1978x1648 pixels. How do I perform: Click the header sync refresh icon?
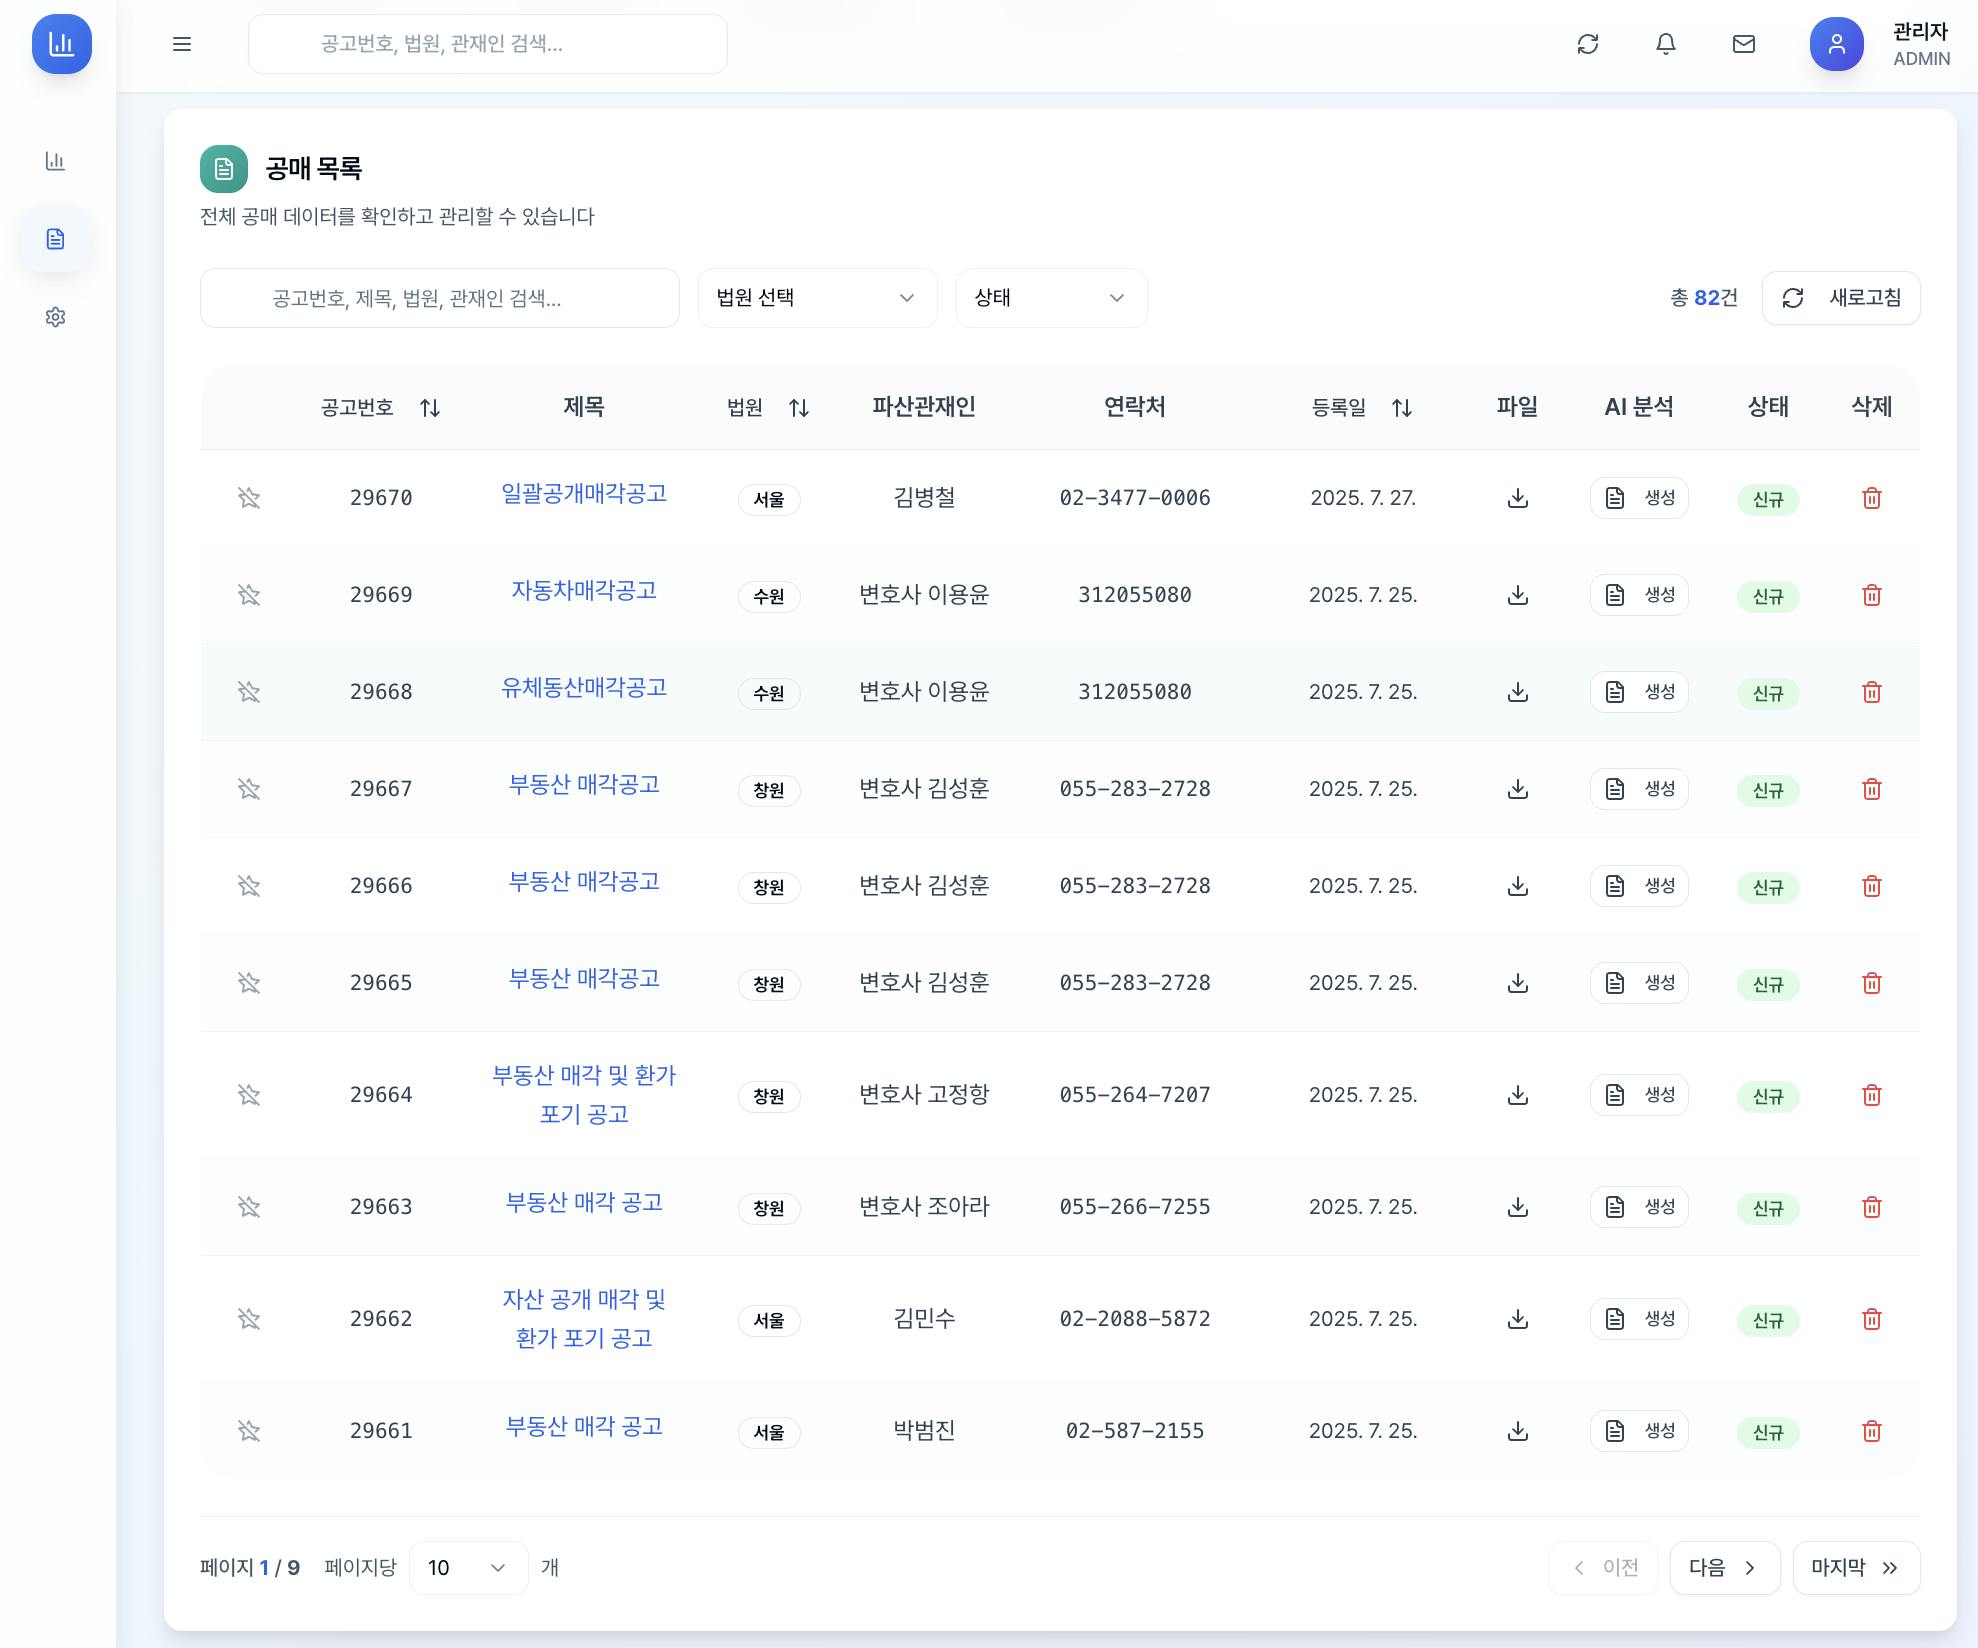pos(1587,44)
